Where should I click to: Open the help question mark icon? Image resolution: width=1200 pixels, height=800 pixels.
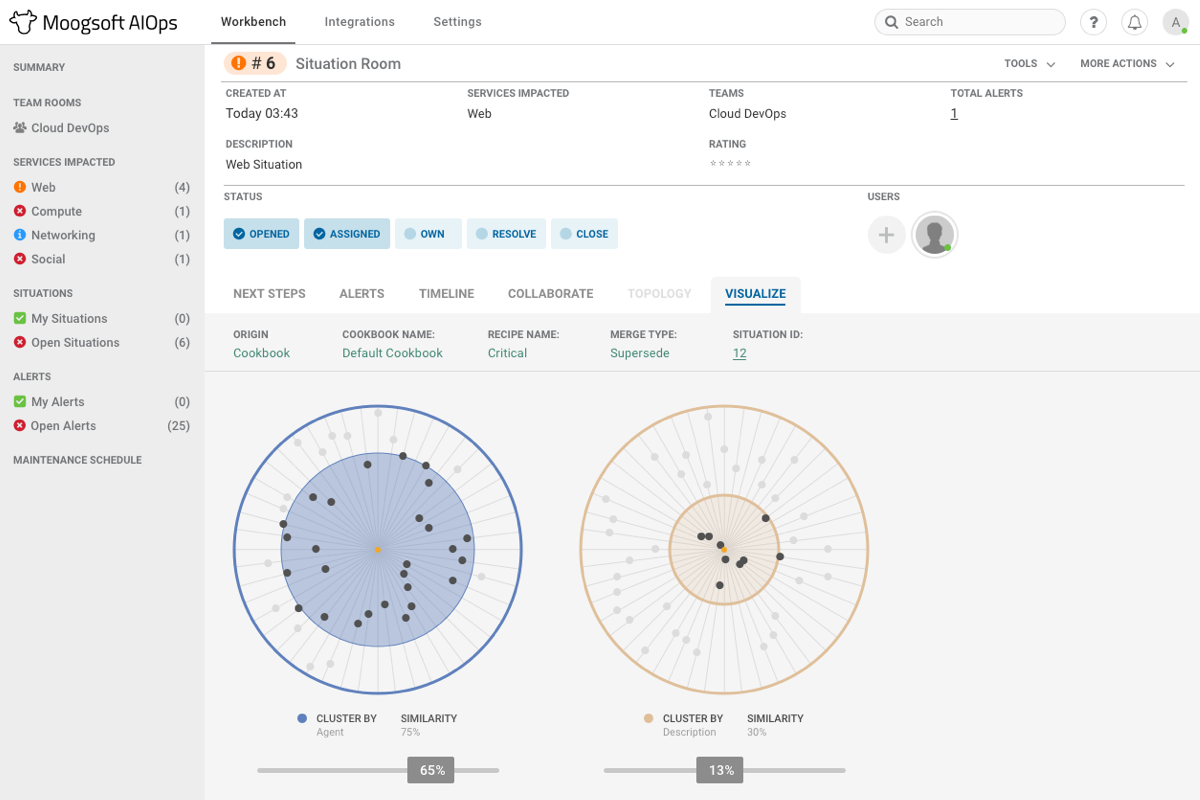[1094, 22]
